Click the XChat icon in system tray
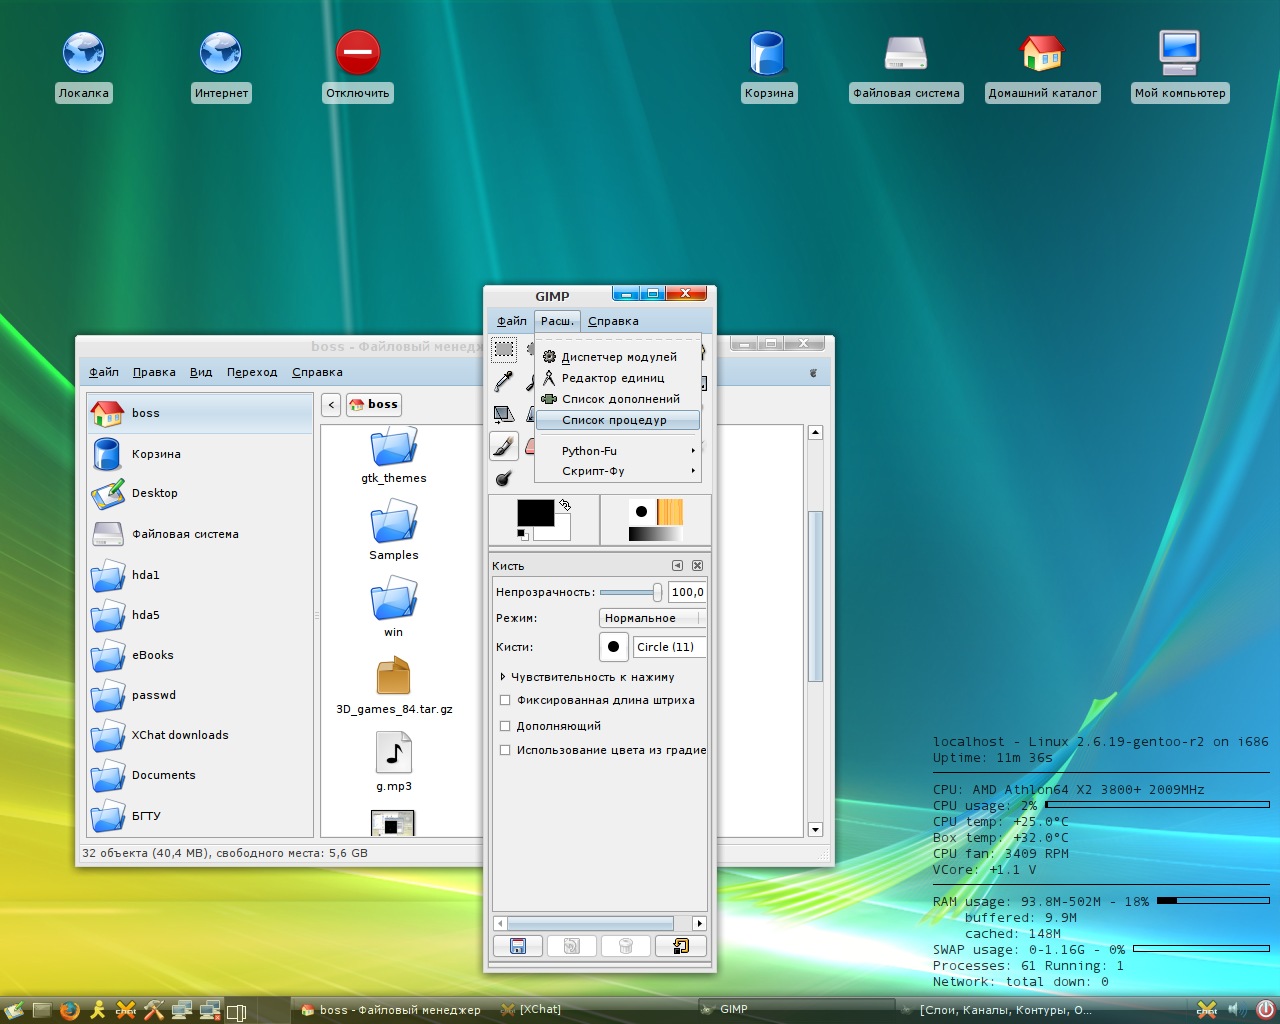 click(1207, 1010)
